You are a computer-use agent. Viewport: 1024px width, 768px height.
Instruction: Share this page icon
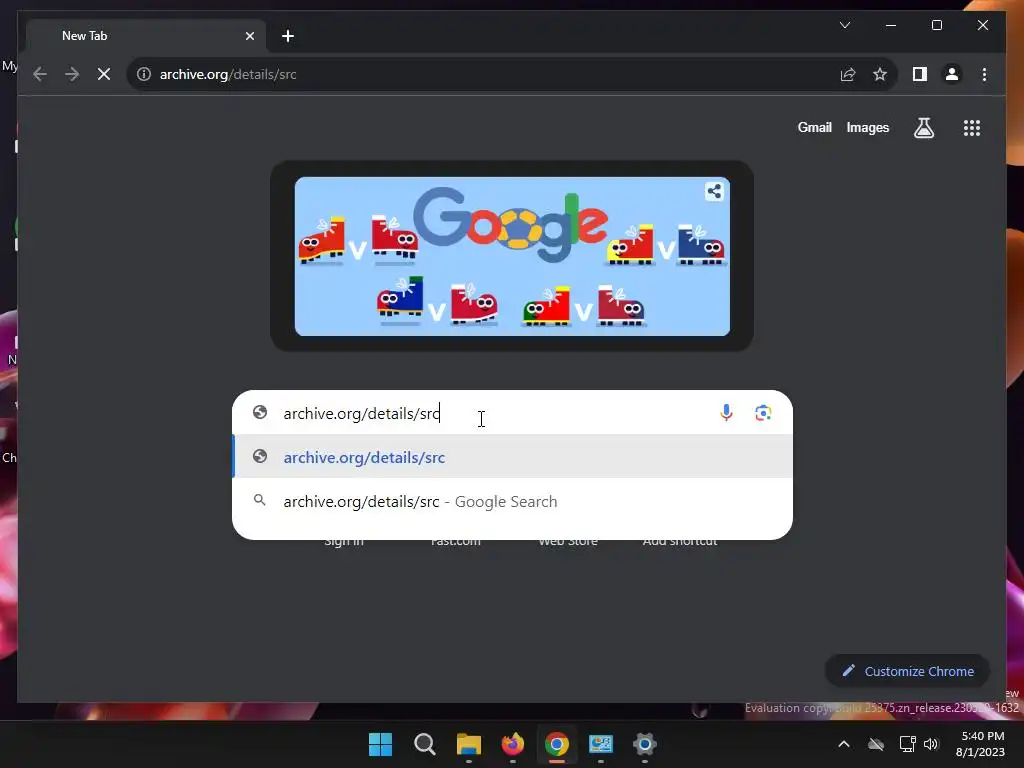tap(848, 74)
